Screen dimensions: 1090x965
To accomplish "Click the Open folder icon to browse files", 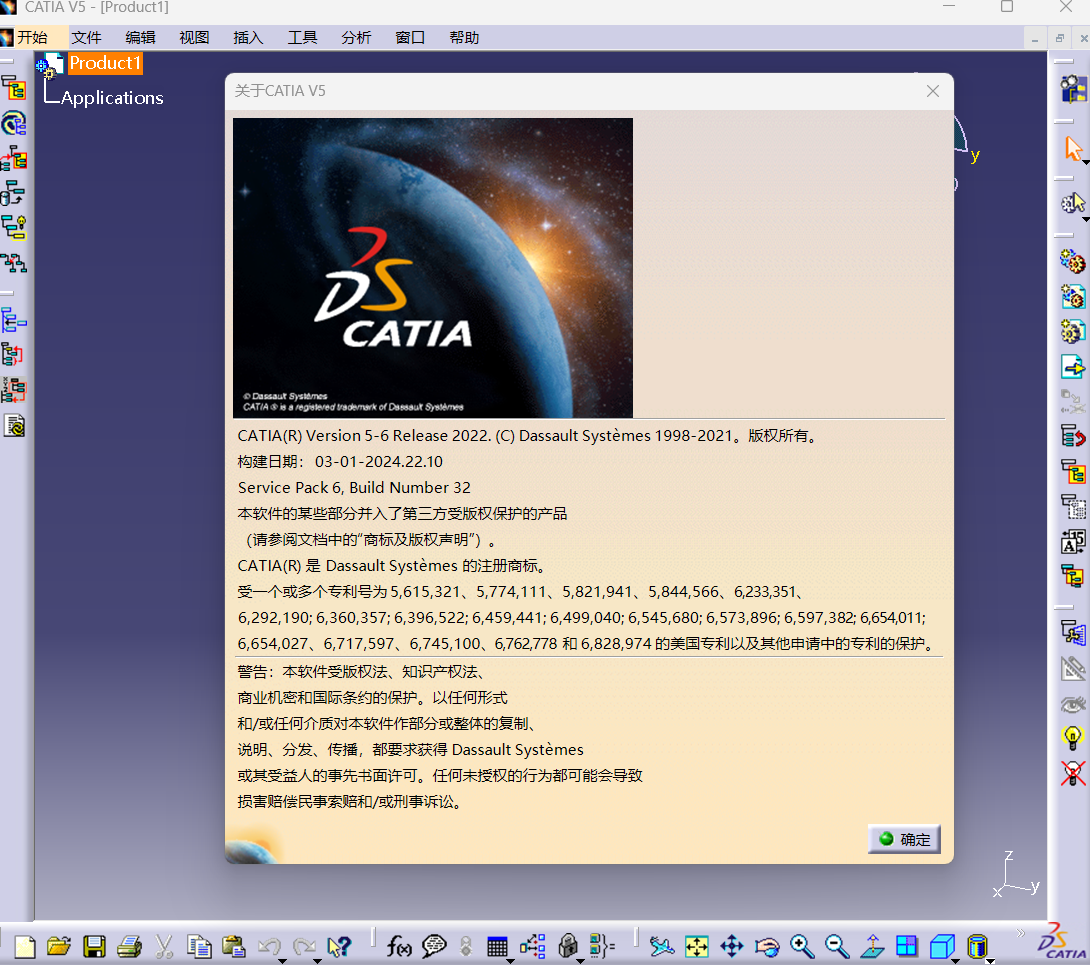I will tap(59, 946).
